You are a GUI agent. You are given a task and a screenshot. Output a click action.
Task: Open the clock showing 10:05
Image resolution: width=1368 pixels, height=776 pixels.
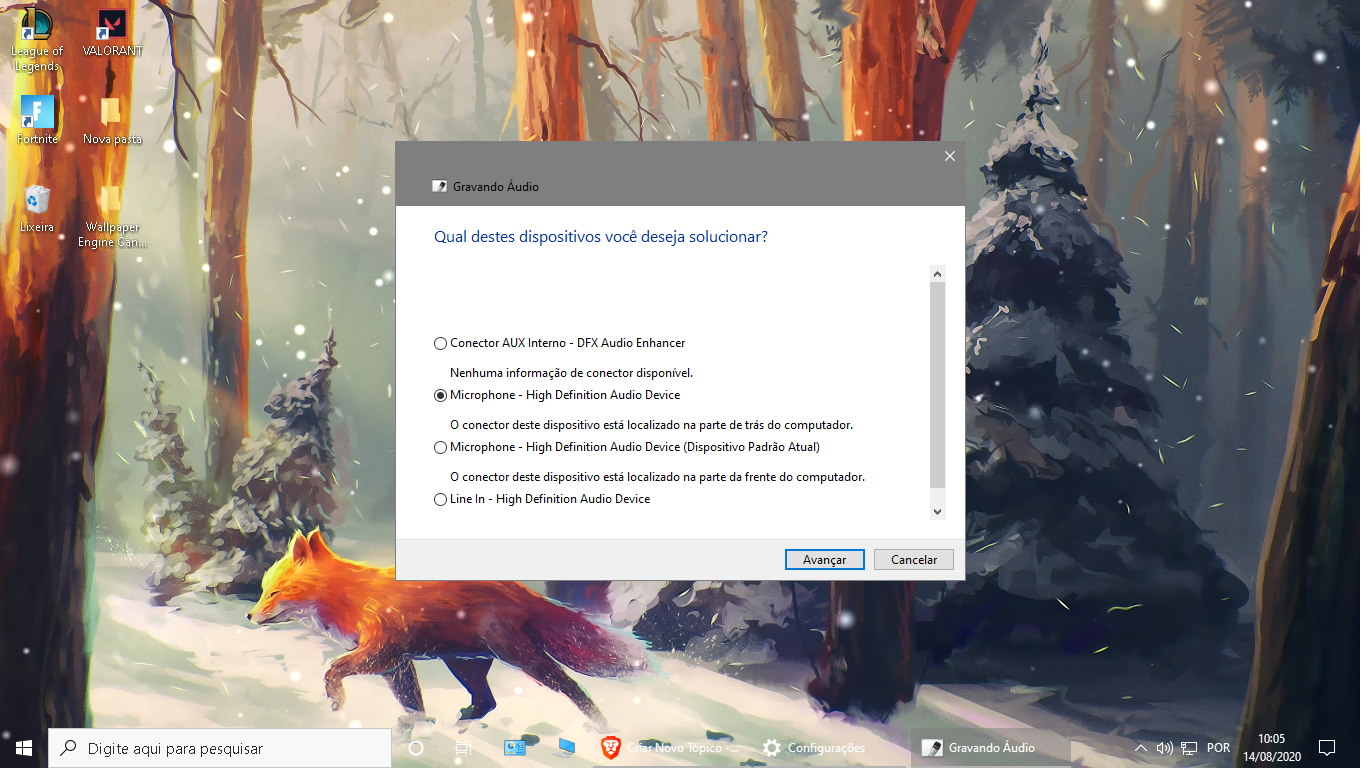(x=1271, y=748)
